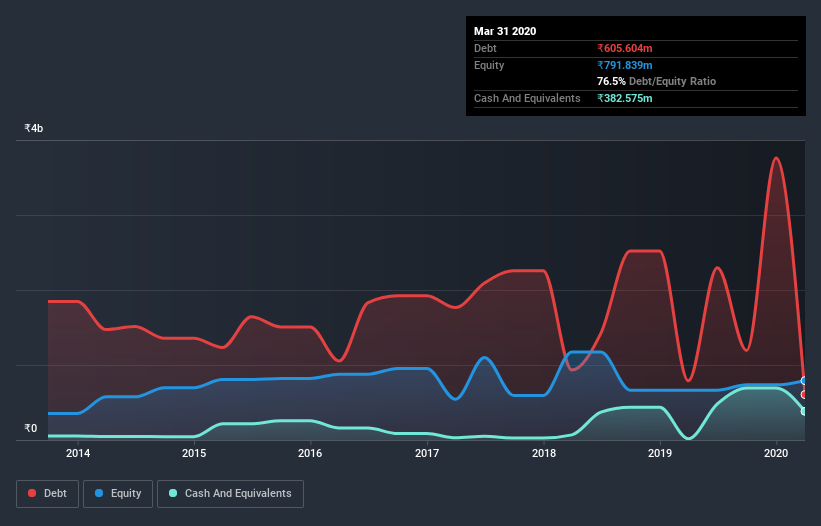Toggle the Cash And Equivalents legend button
Screen dimensions: 821x526
click(230, 494)
